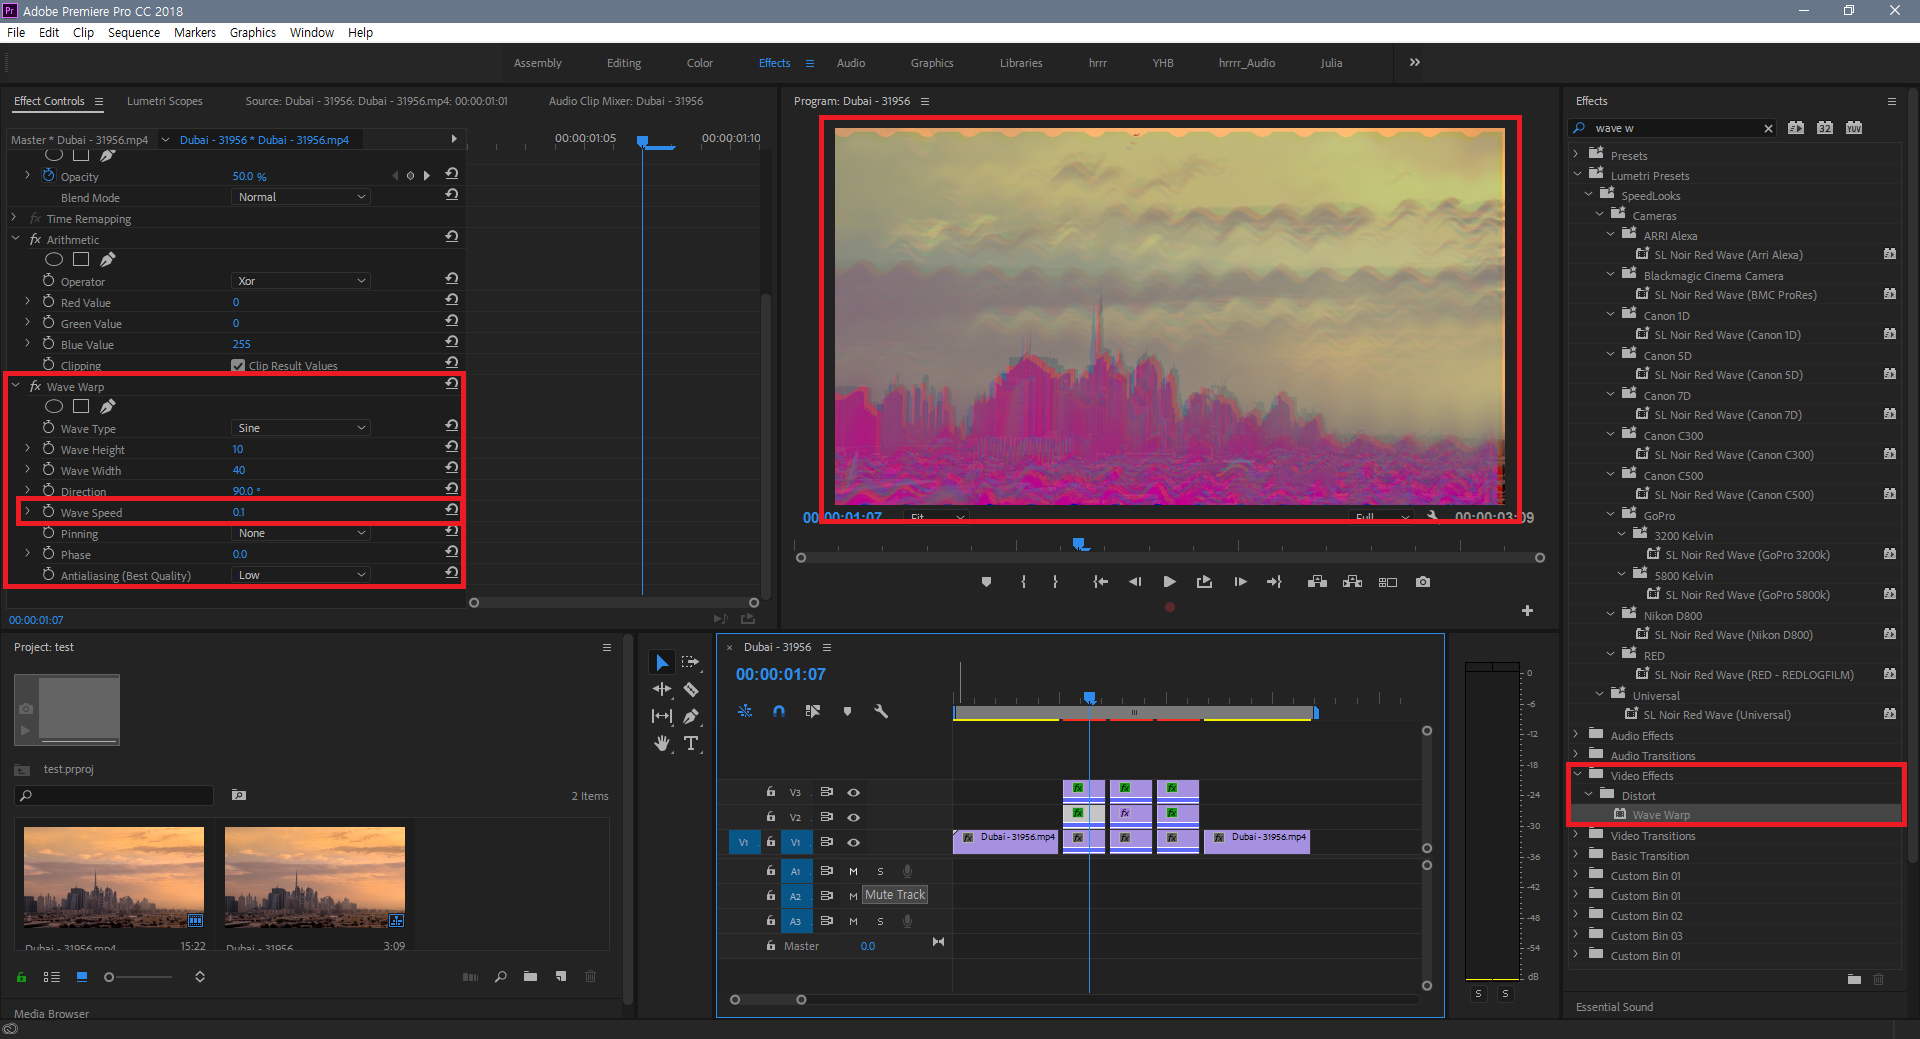Show more workspaces overflow chevrons
1920x1039 pixels.
coord(1415,62)
